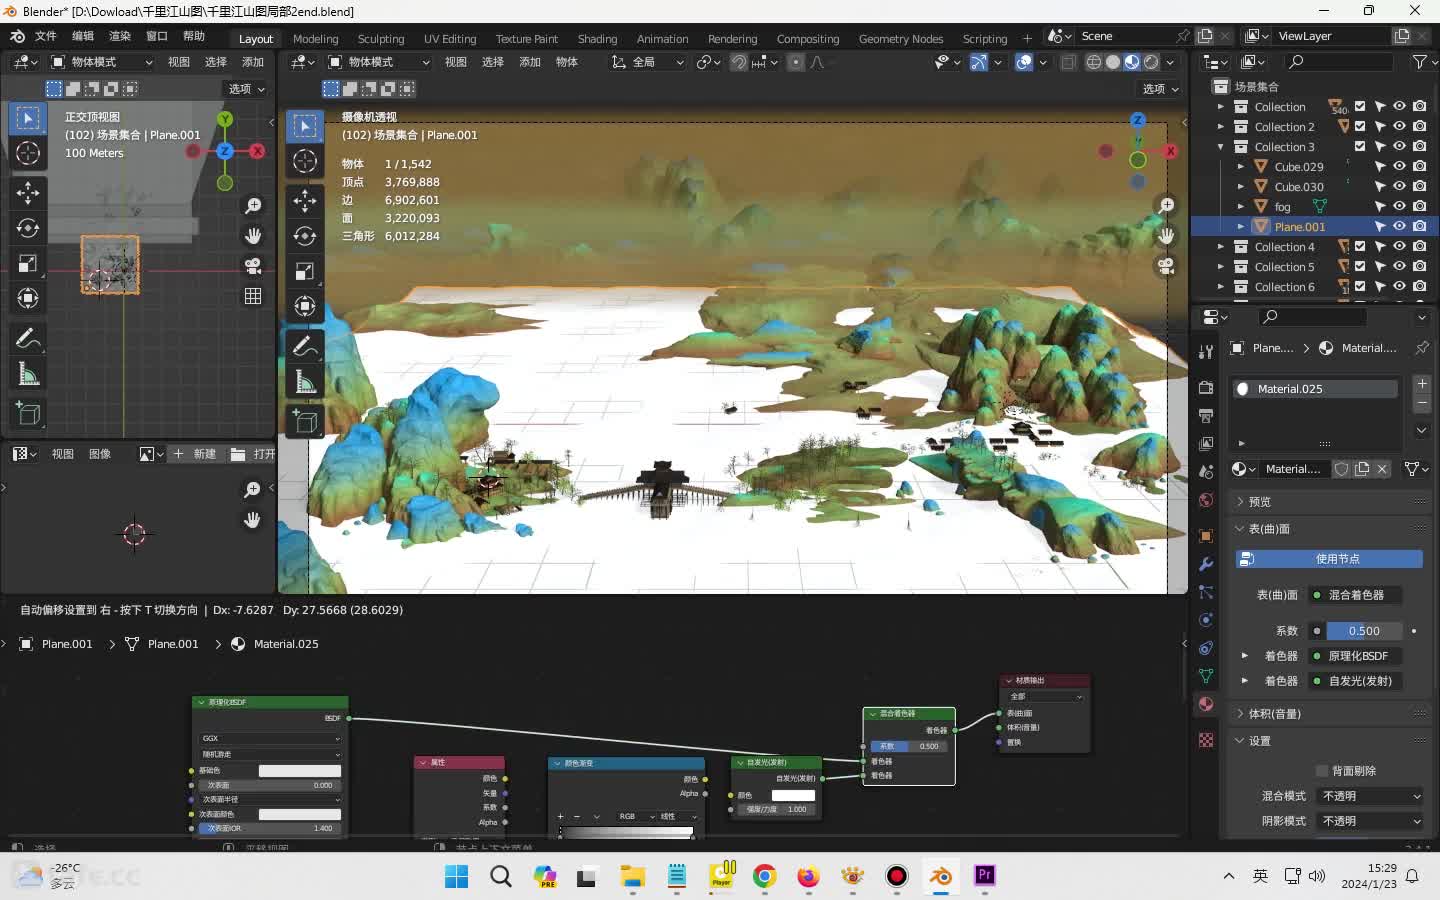The height and width of the screenshot is (900, 1440).
Task: Disable Plane.001 render camera icon
Action: pyautogui.click(x=1420, y=227)
